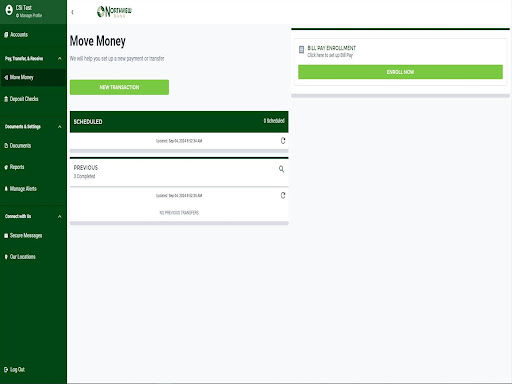The width and height of the screenshot is (512, 384).
Task: Select Move Money in the sidebar
Action: point(33,77)
